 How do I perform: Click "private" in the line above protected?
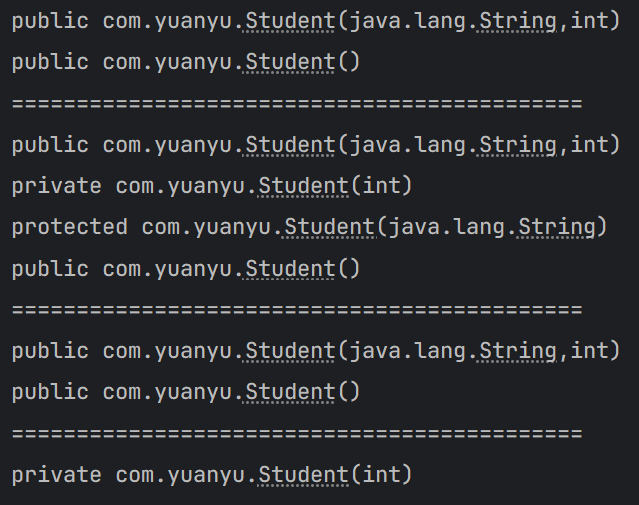(56, 186)
